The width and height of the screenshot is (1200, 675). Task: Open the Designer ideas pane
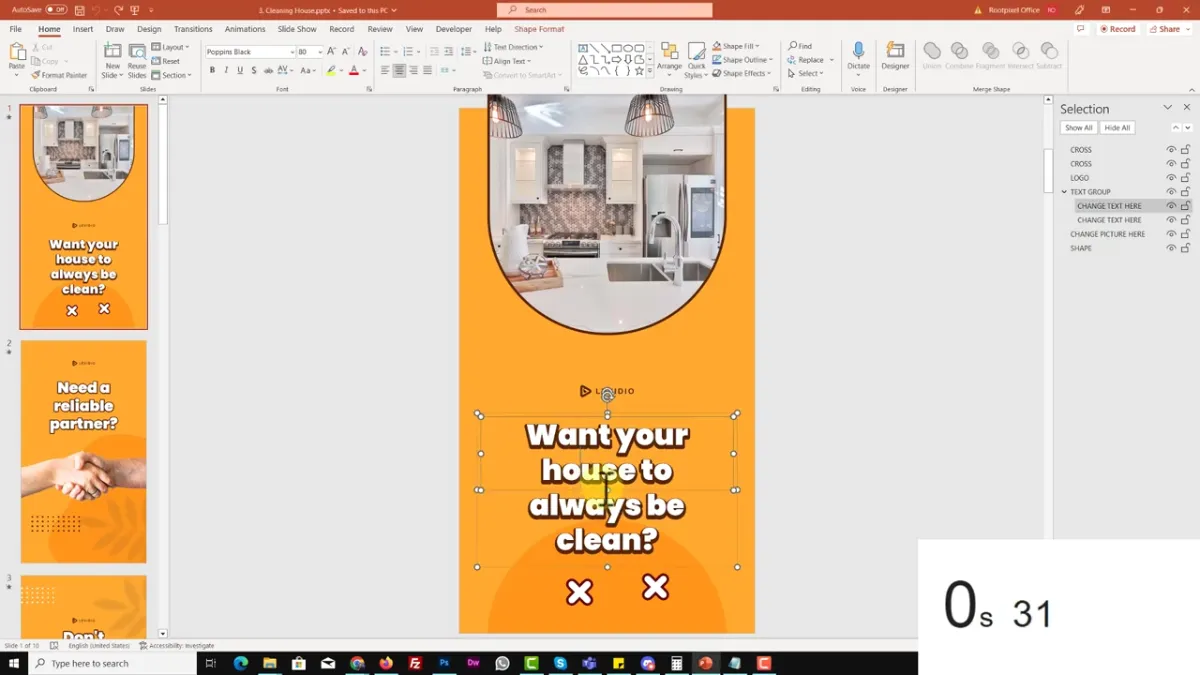point(895,57)
